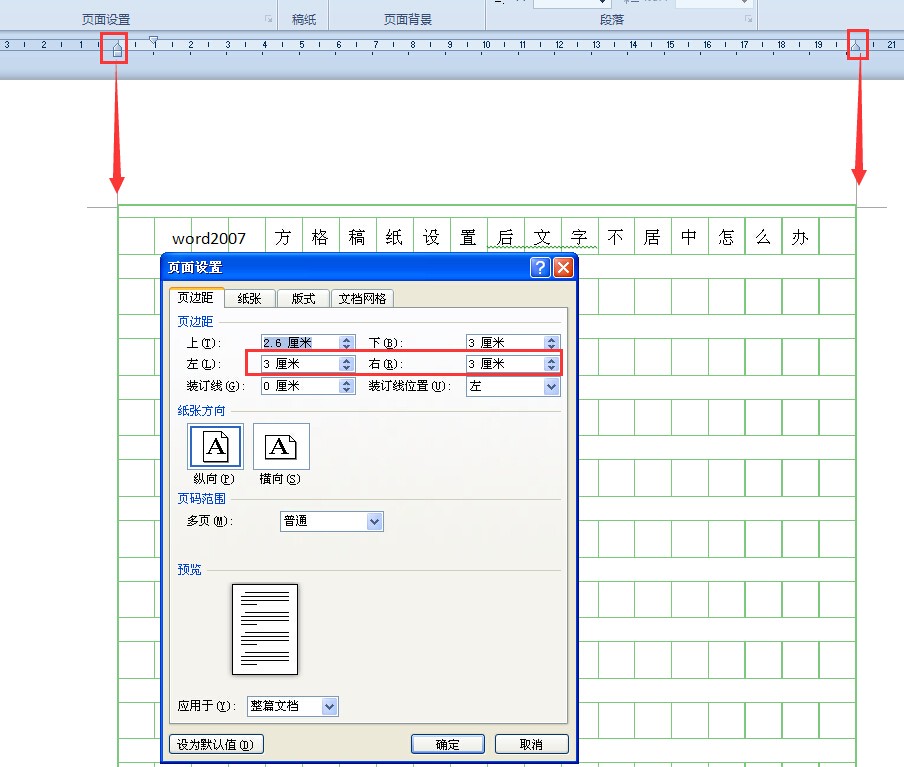This screenshot has height=767, width=904.
Task: Click the character 居 in the document grid
Action: coord(652,237)
